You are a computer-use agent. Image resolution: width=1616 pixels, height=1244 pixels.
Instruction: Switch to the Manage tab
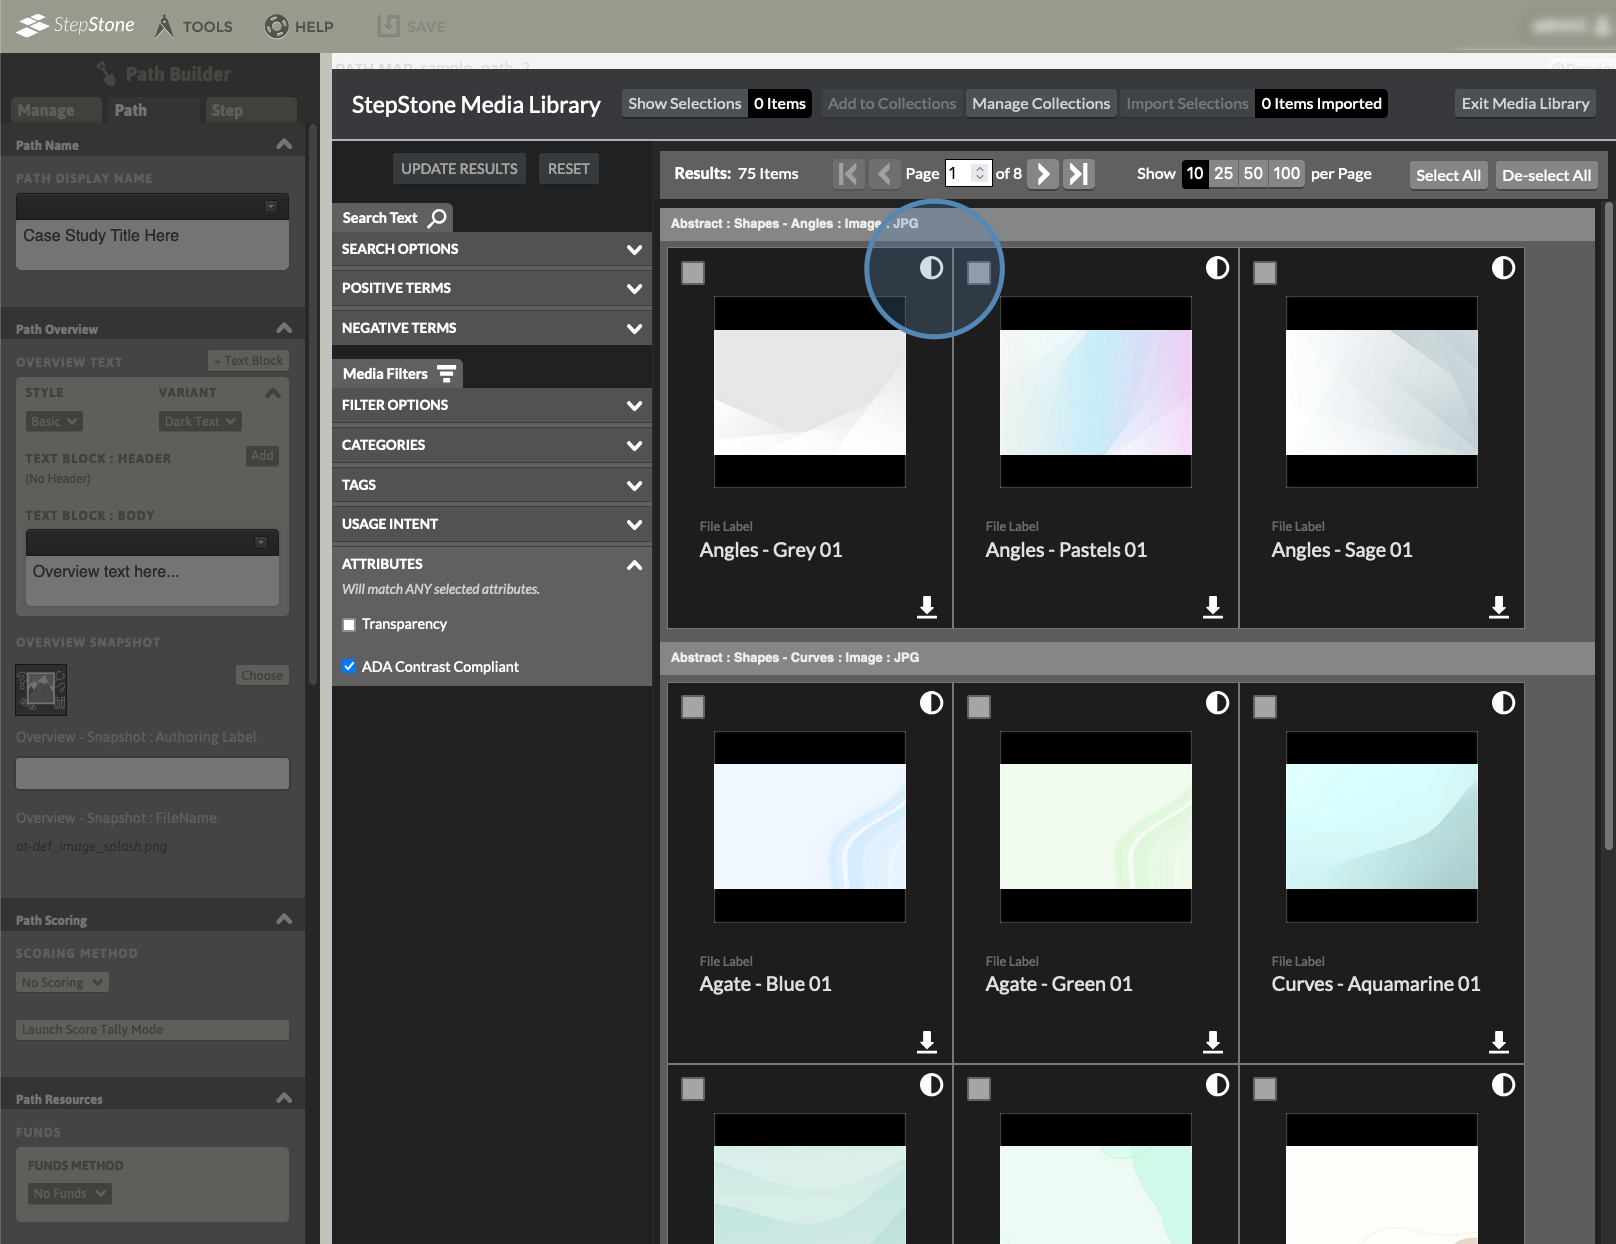click(57, 110)
